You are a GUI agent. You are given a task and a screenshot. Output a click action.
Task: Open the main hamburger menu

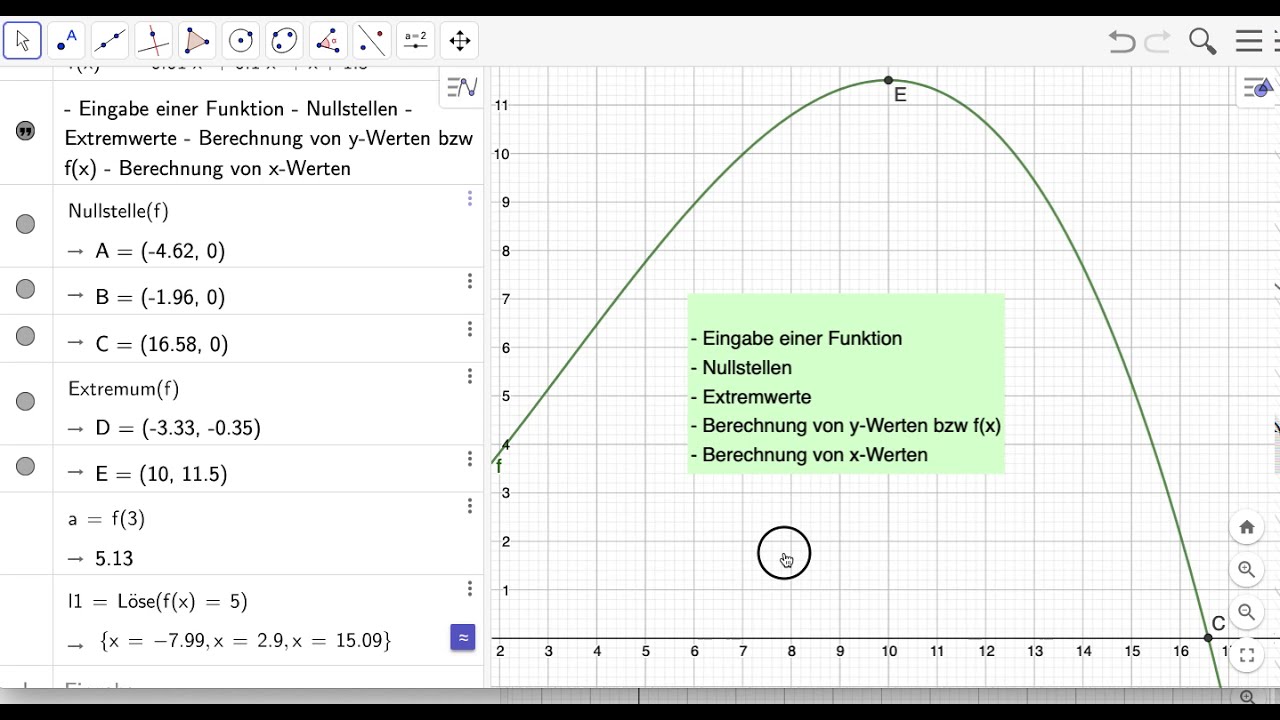click(x=1249, y=41)
